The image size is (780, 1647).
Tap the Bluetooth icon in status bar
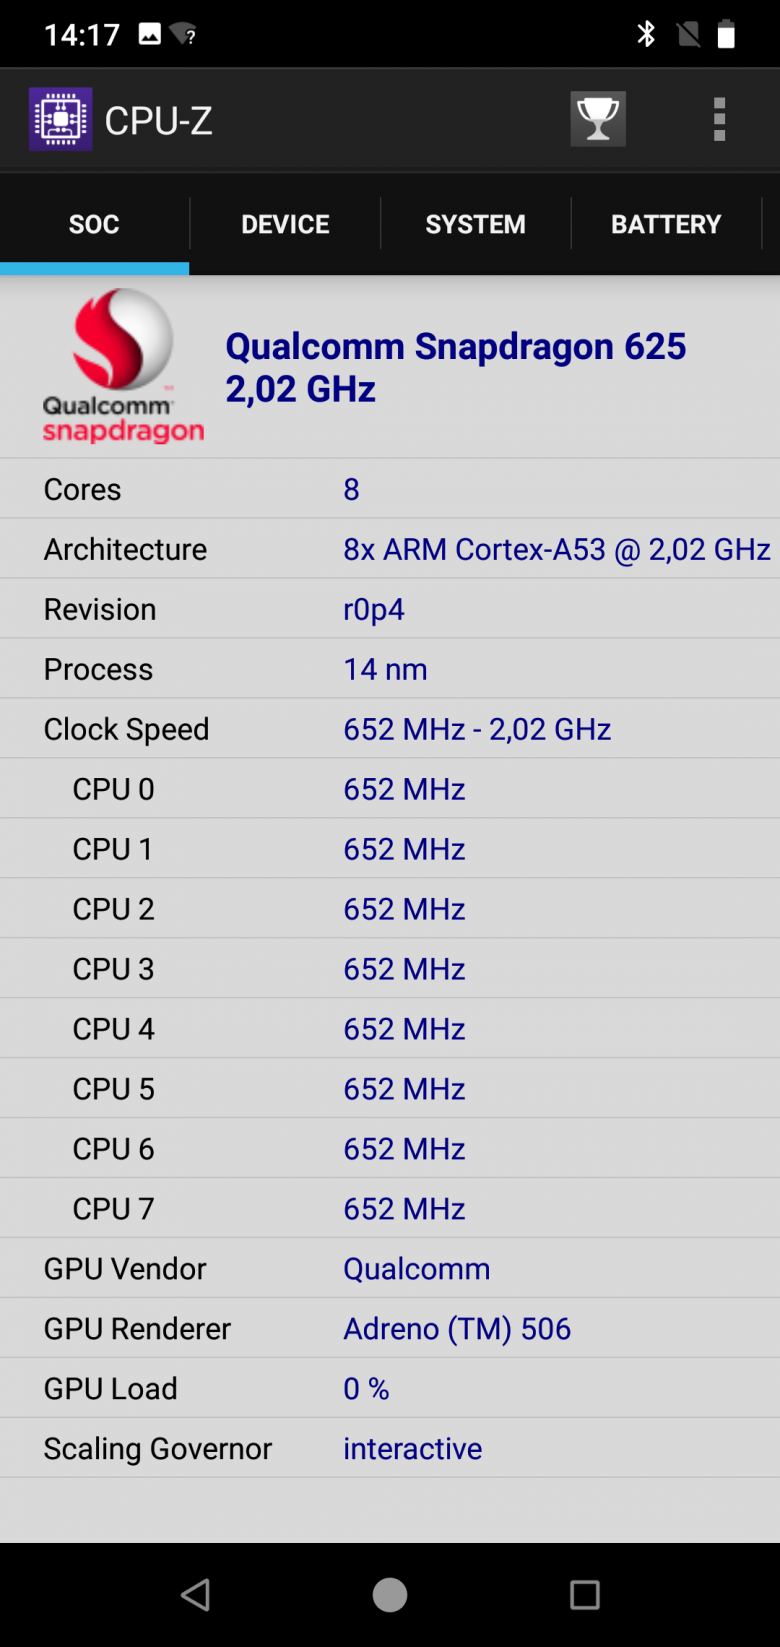[646, 35]
